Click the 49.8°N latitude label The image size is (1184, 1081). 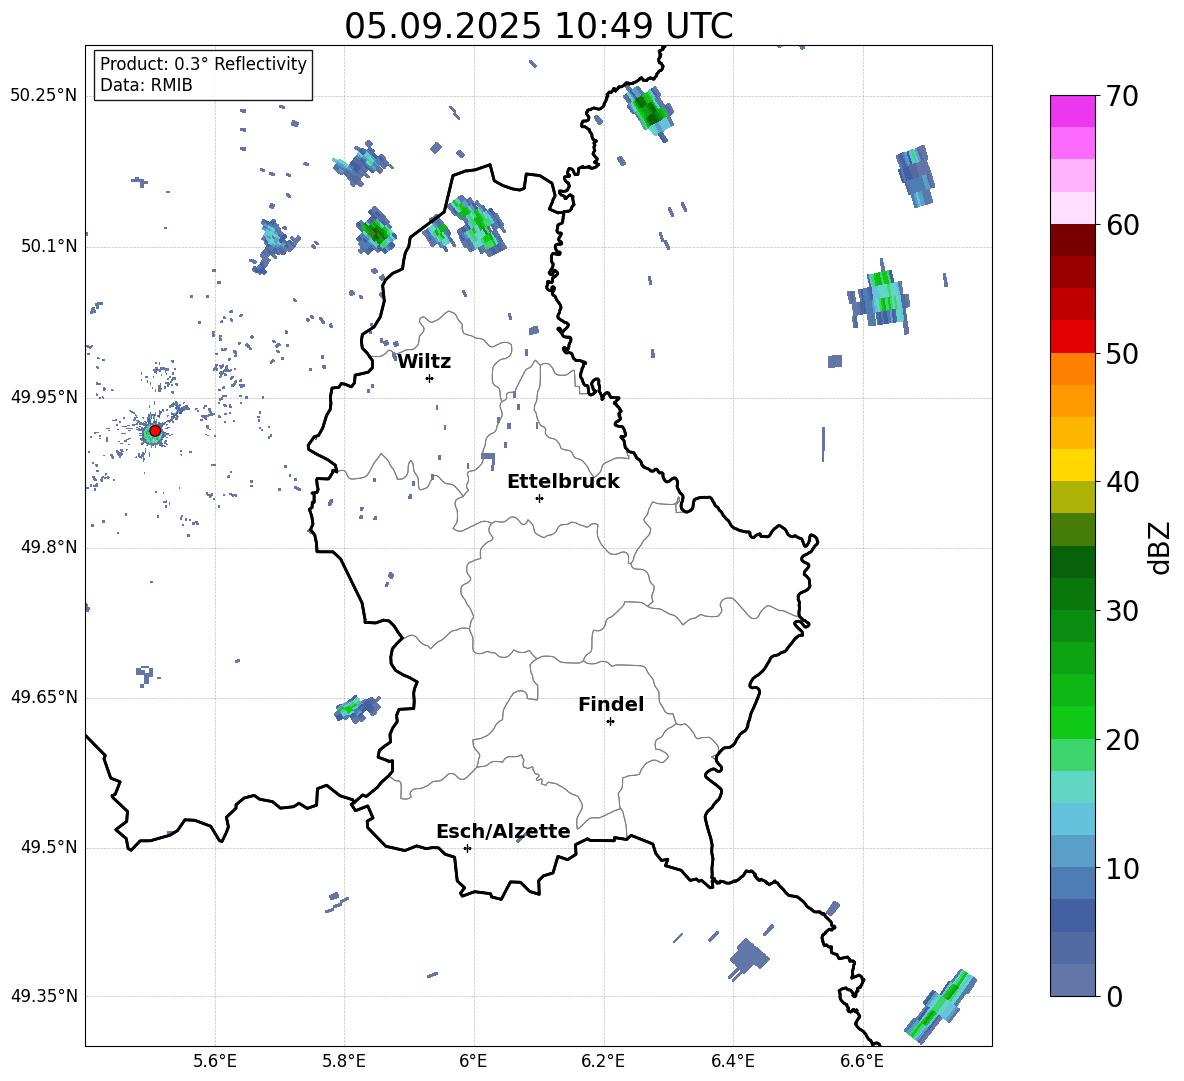click(49, 547)
